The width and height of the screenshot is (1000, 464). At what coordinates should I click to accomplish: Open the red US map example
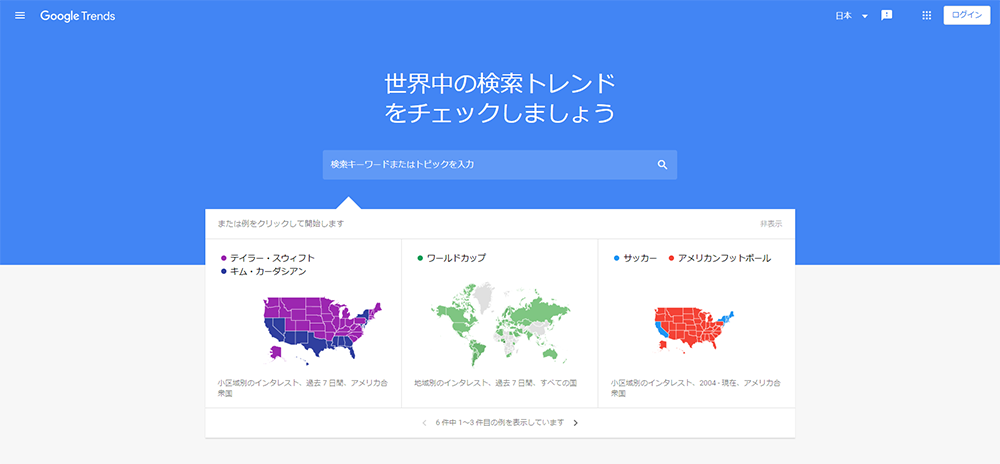click(694, 330)
